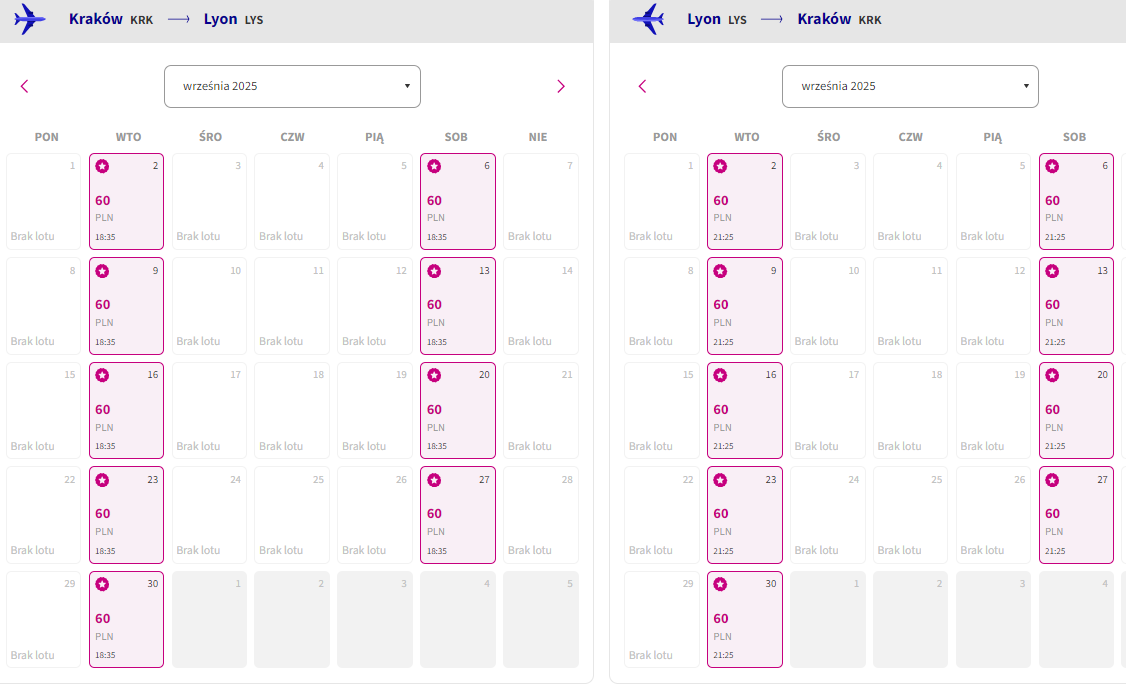The image size is (1126, 685).
Task: Click the airplane icon beside Lyon LYS departure
Action: tap(648, 19)
